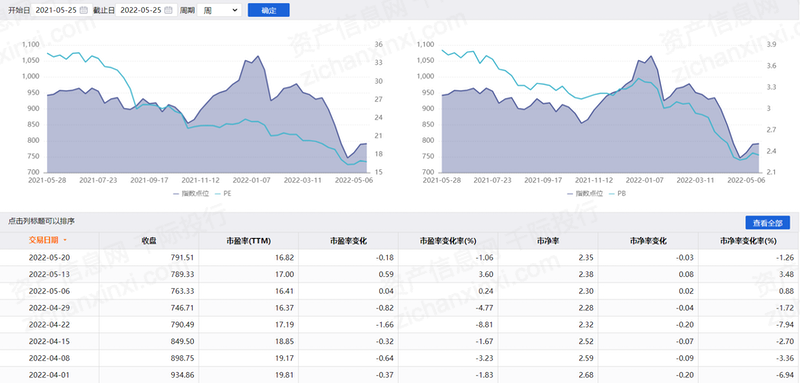Click PE value 16.82
800x383 pixels.
pos(285,258)
